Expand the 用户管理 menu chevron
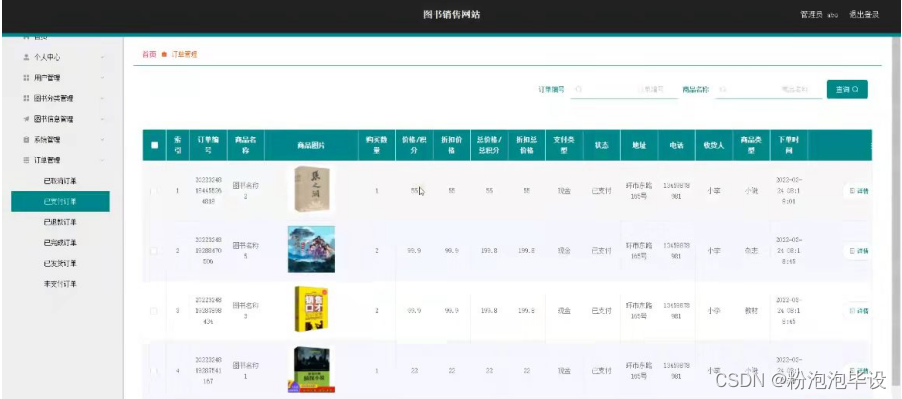The image size is (902, 399). click(102, 78)
